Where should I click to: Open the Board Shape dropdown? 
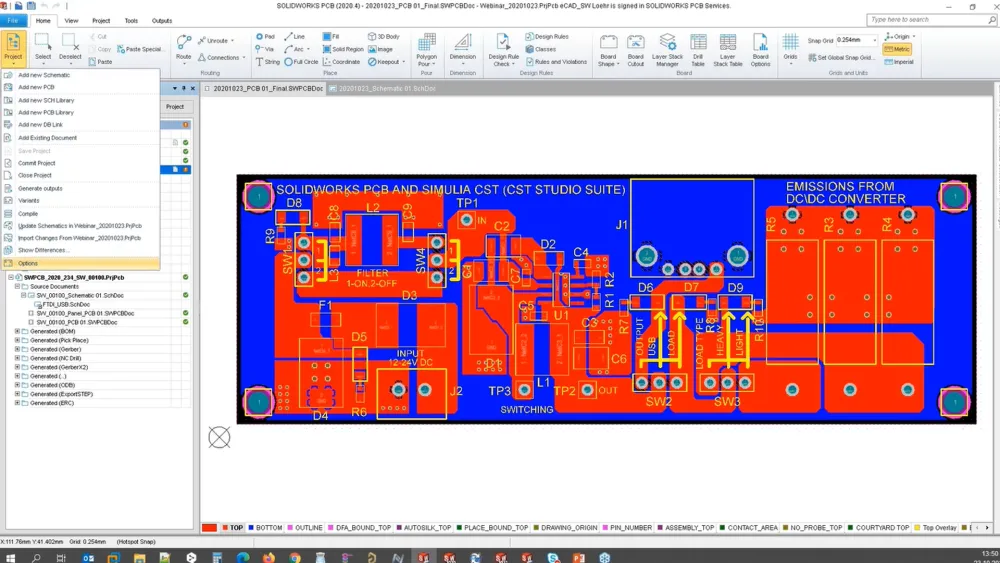click(x=608, y=50)
